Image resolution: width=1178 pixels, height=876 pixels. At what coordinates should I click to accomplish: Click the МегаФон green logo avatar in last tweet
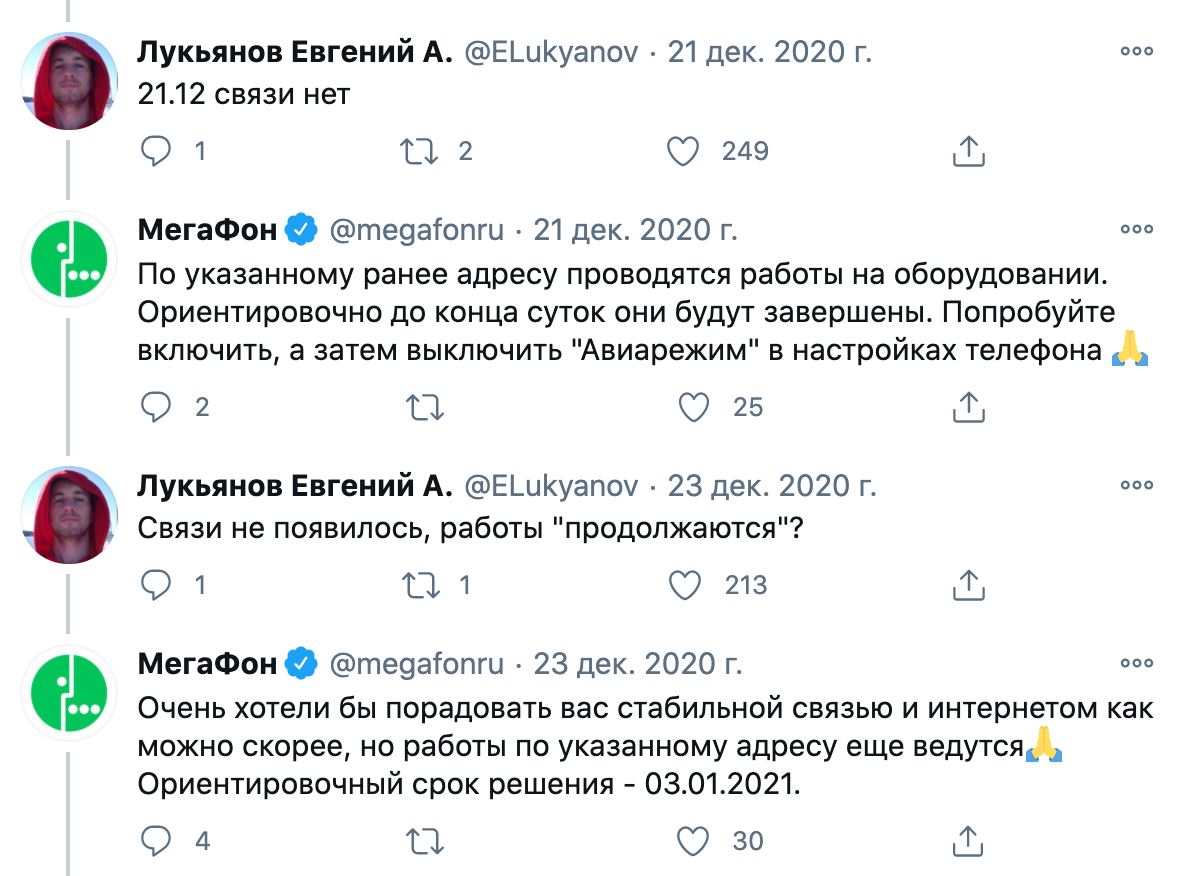click(70, 696)
